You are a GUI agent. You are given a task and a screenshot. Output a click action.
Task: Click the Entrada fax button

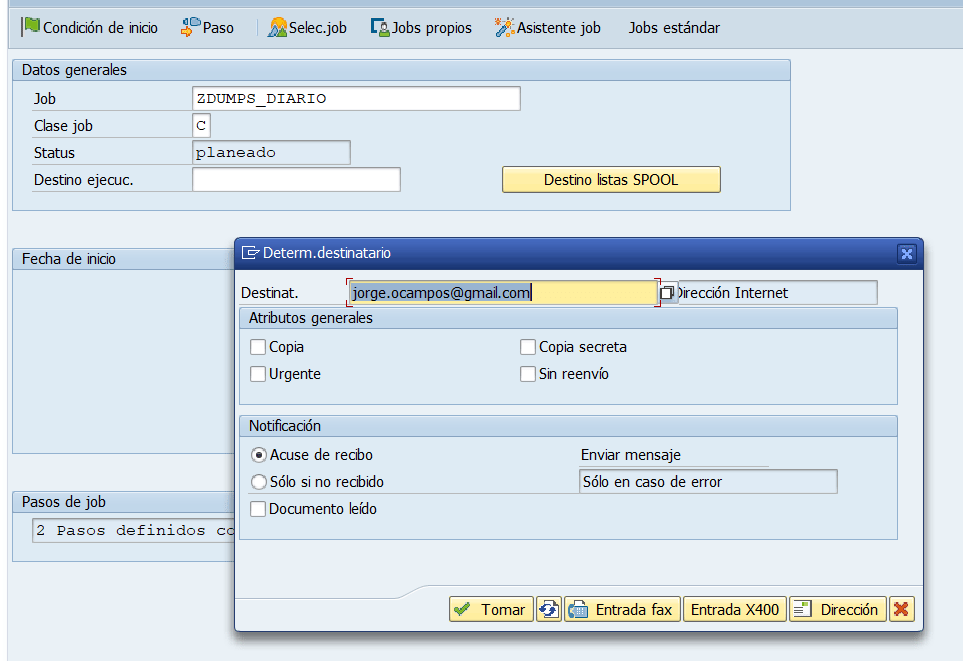(x=622, y=609)
